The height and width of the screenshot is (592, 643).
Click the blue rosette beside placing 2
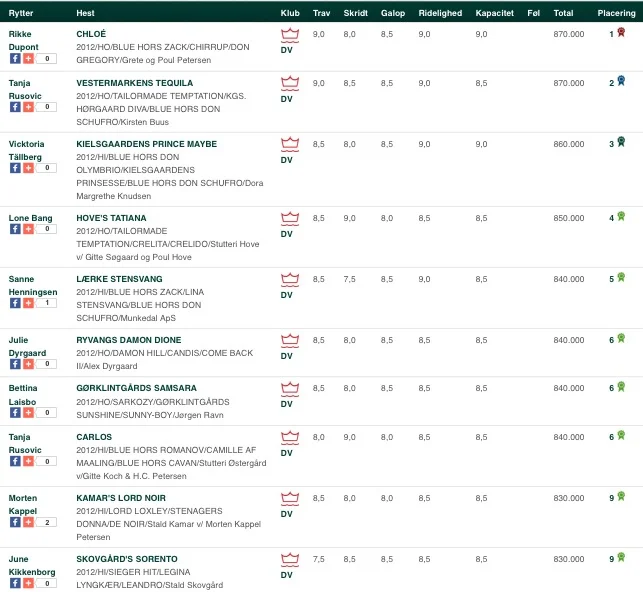point(621,81)
